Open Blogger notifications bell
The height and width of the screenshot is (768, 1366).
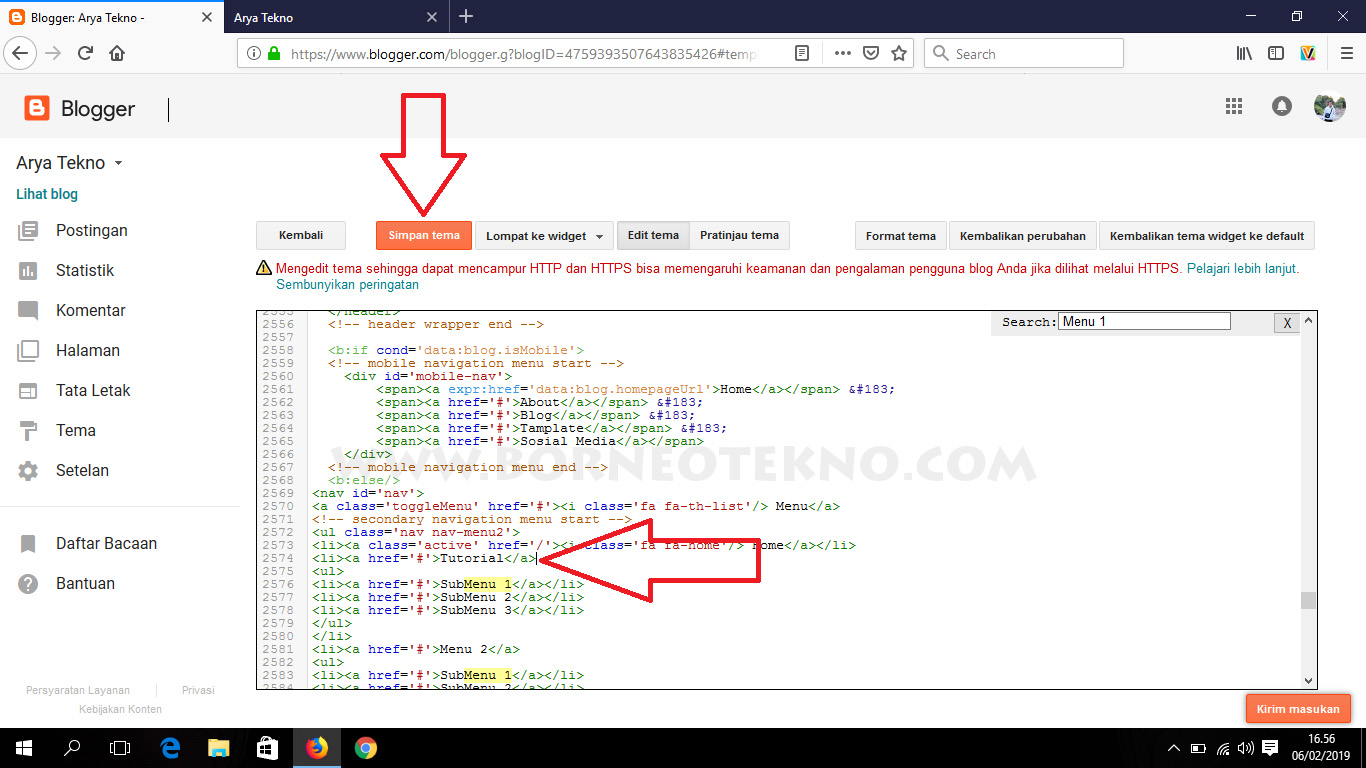tap(1282, 106)
